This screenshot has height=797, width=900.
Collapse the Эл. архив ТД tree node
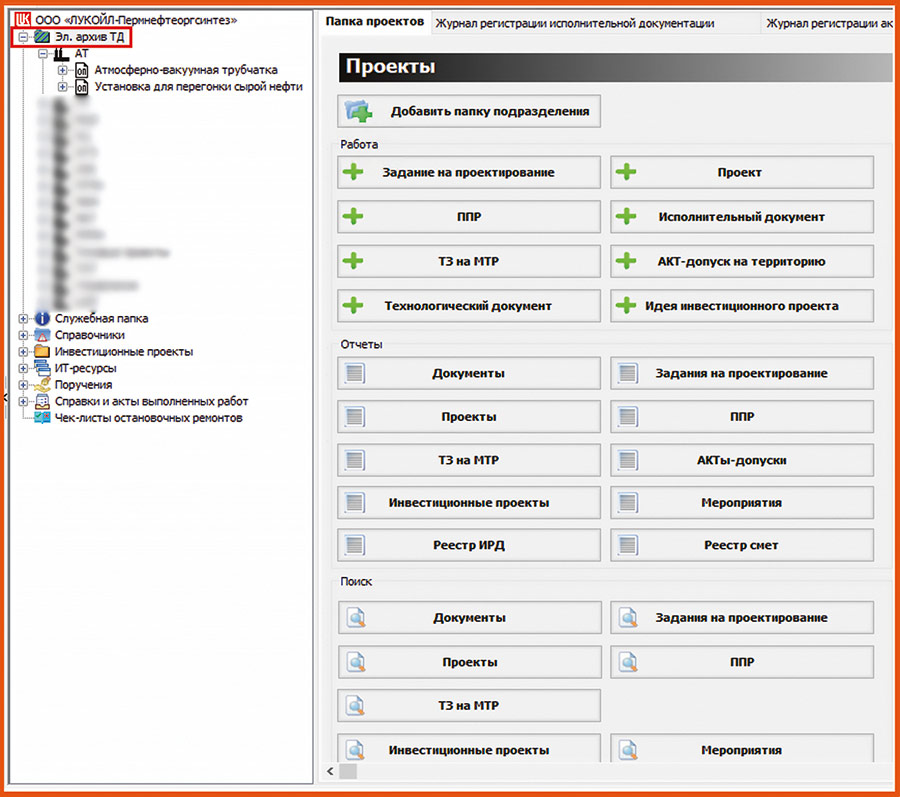tap(24, 37)
